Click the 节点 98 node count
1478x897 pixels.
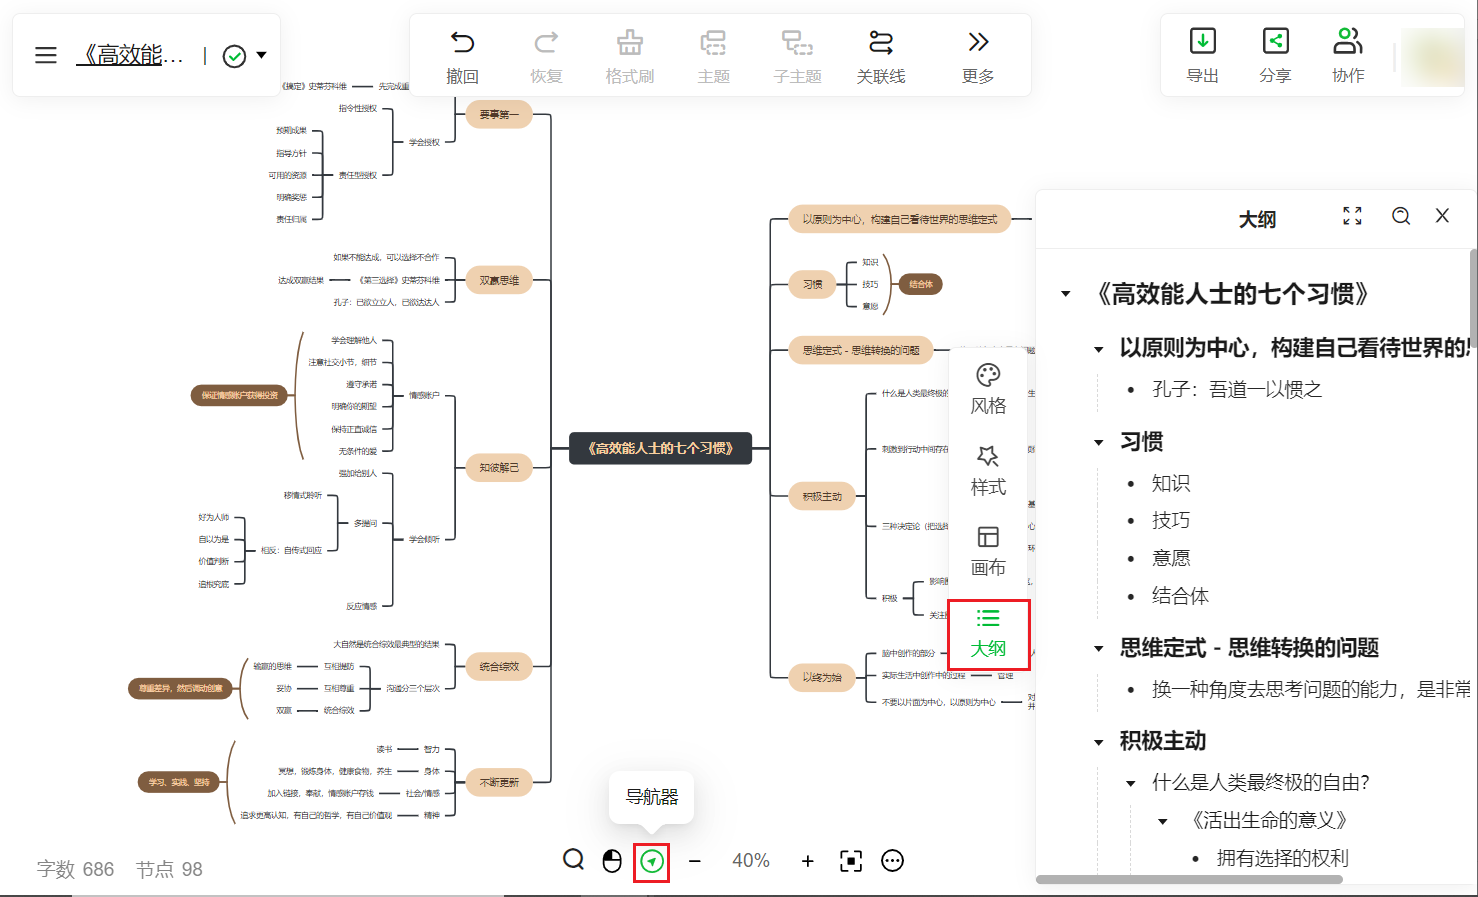tap(169, 869)
